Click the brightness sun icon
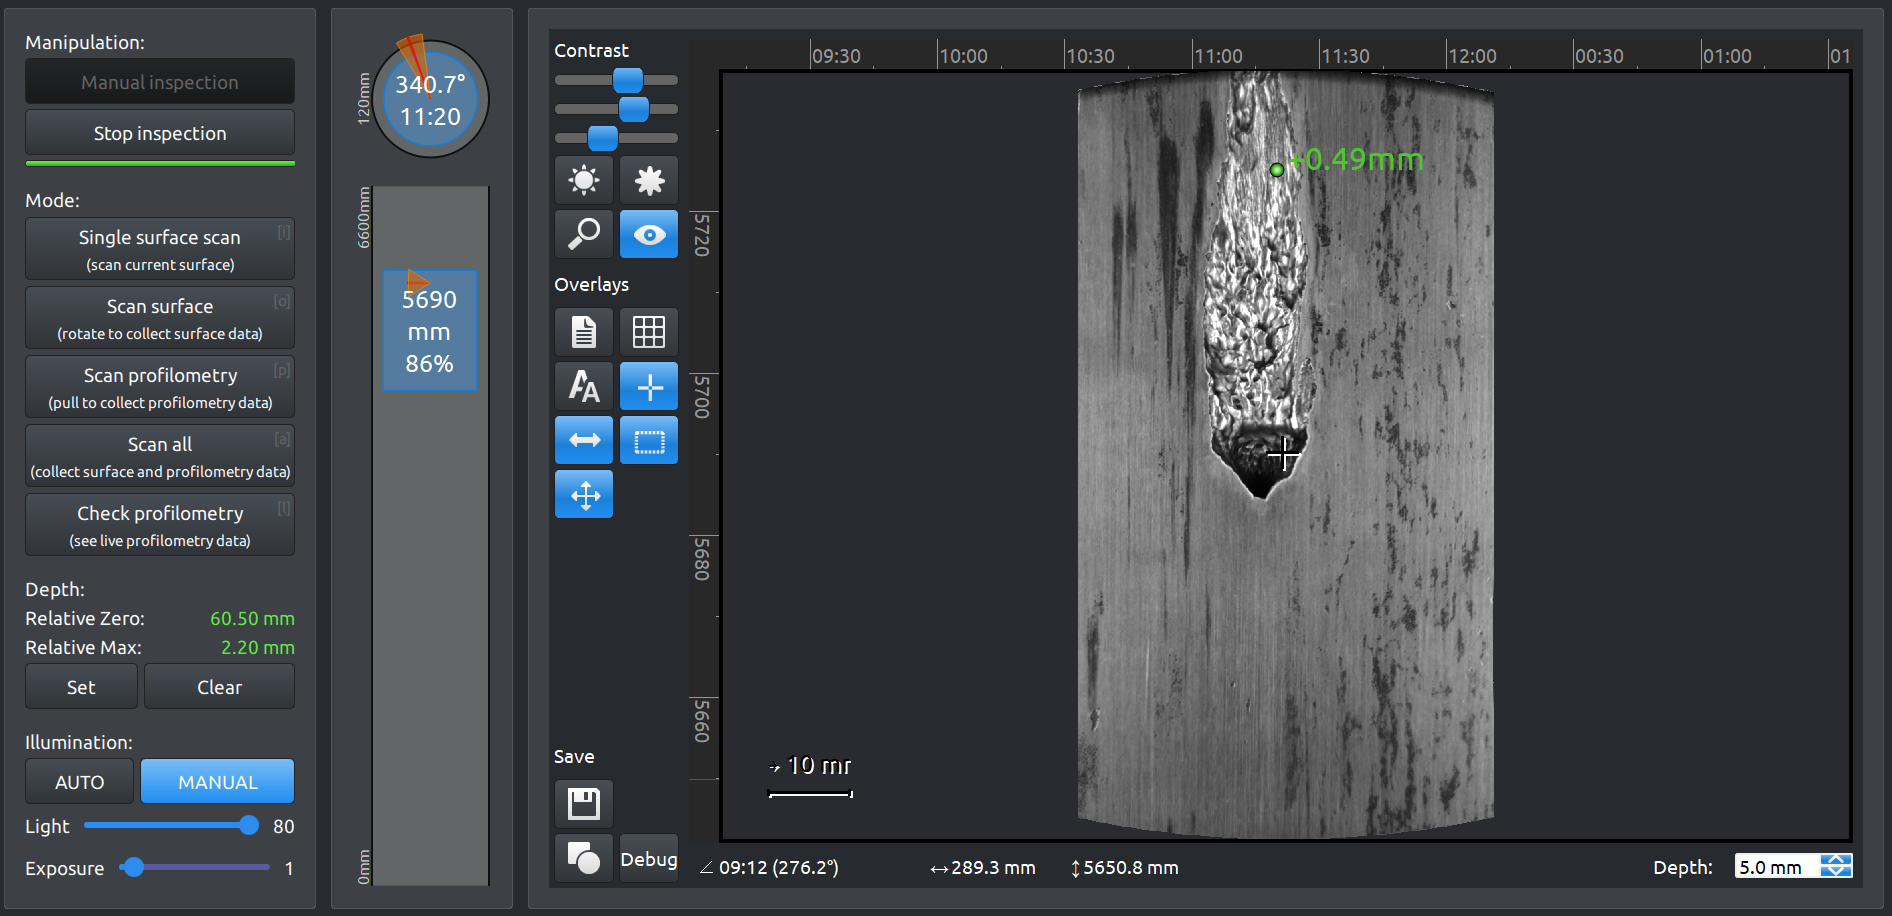 tap(584, 181)
